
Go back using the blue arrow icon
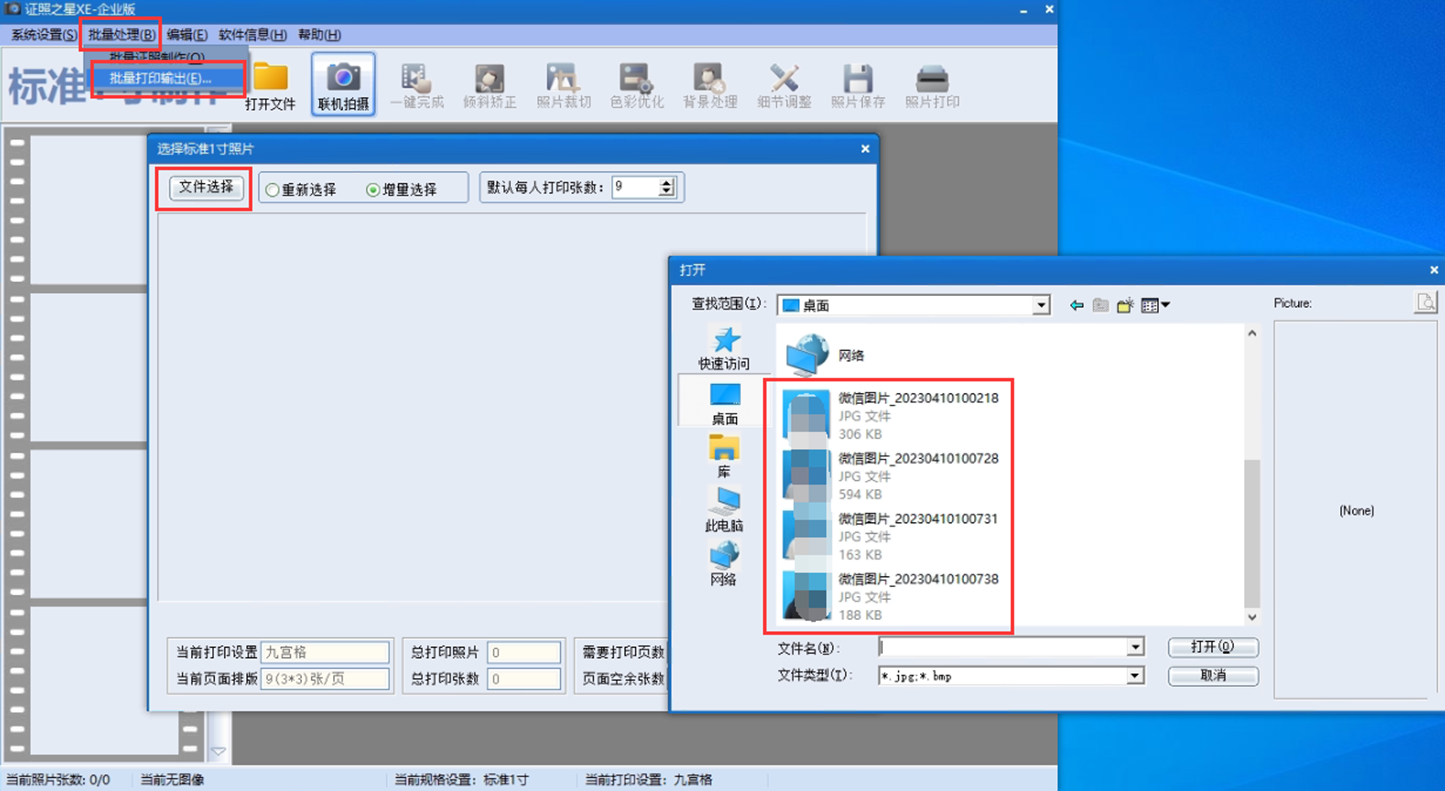[1076, 305]
